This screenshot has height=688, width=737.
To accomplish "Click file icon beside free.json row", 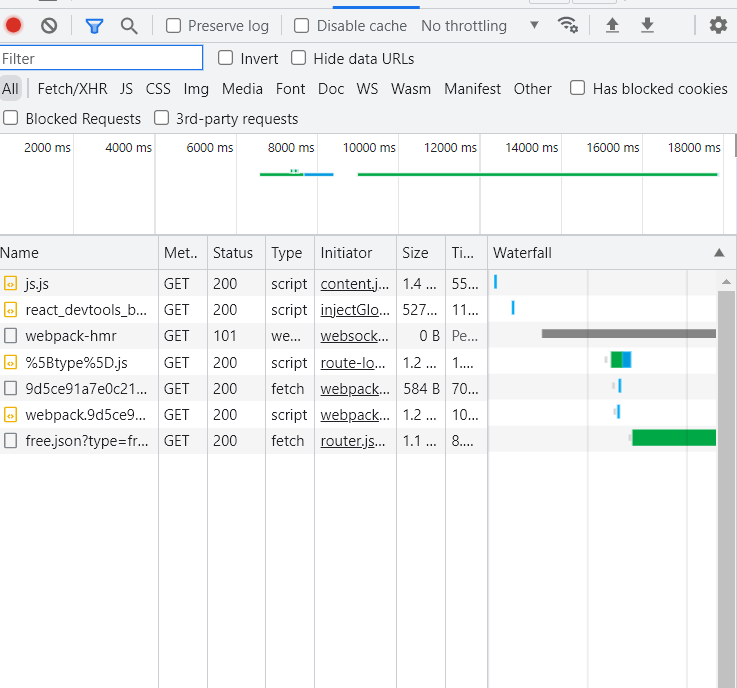I will coord(10,441).
